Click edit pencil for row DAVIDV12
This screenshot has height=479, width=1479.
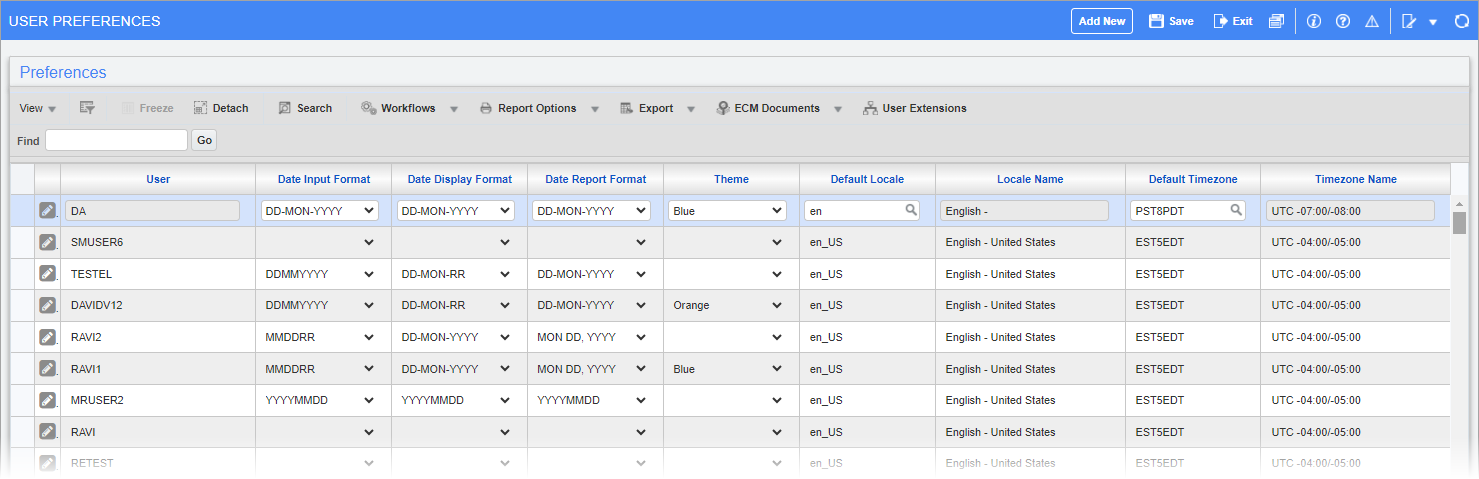47,305
